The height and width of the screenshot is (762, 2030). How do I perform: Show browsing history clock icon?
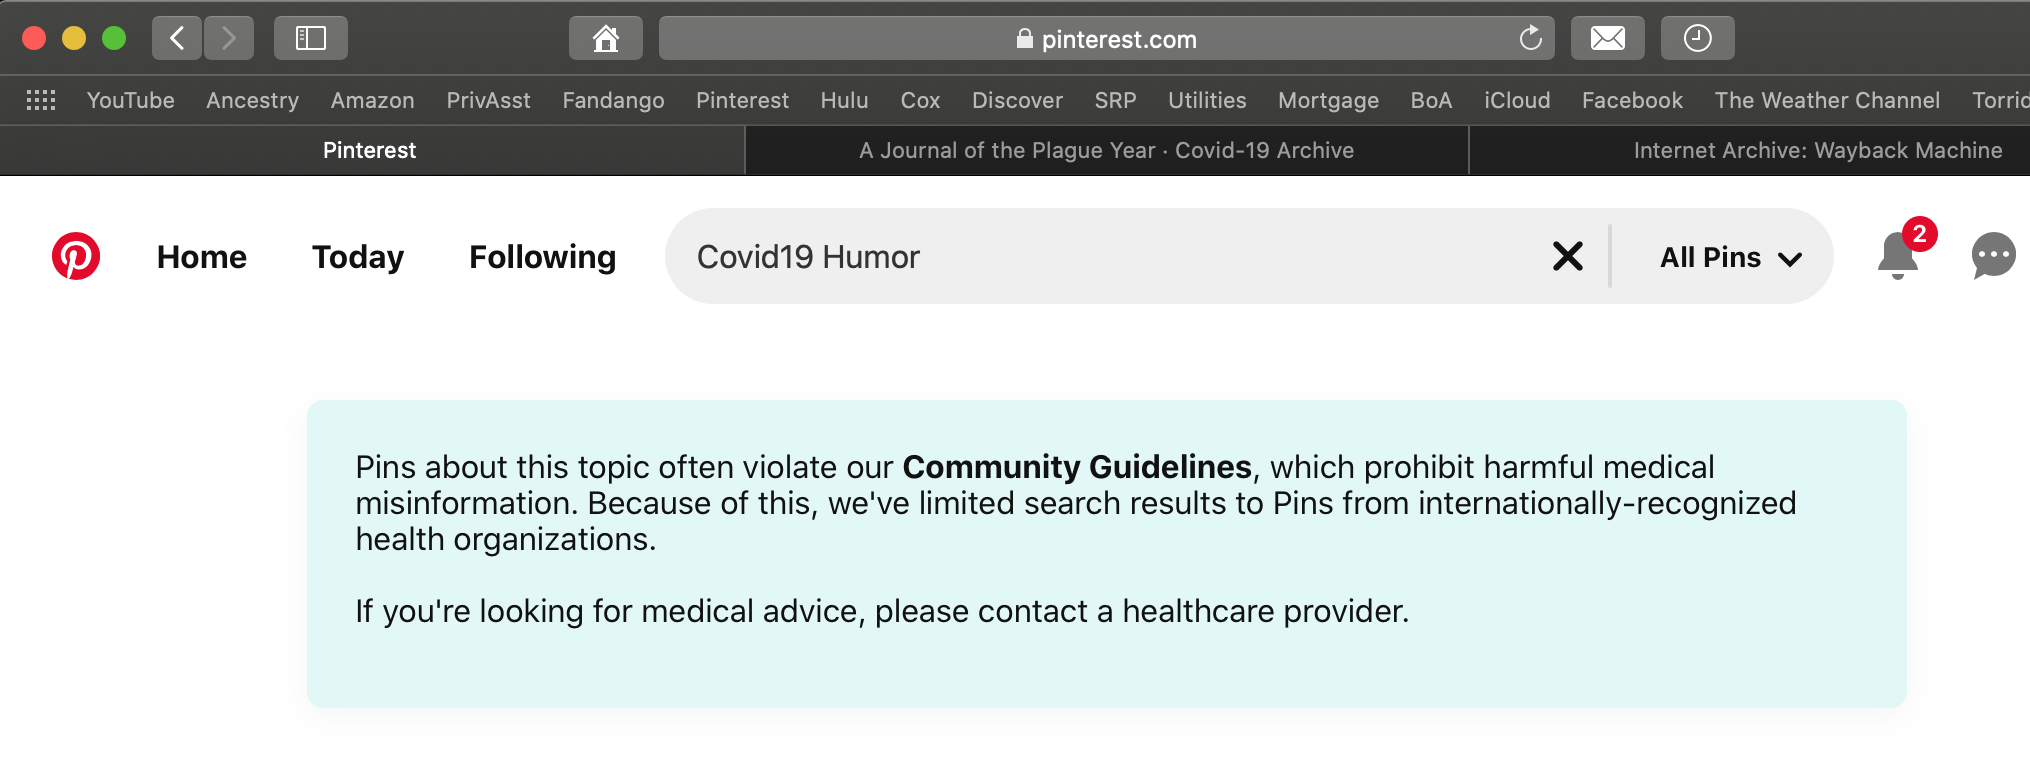coord(1697,39)
